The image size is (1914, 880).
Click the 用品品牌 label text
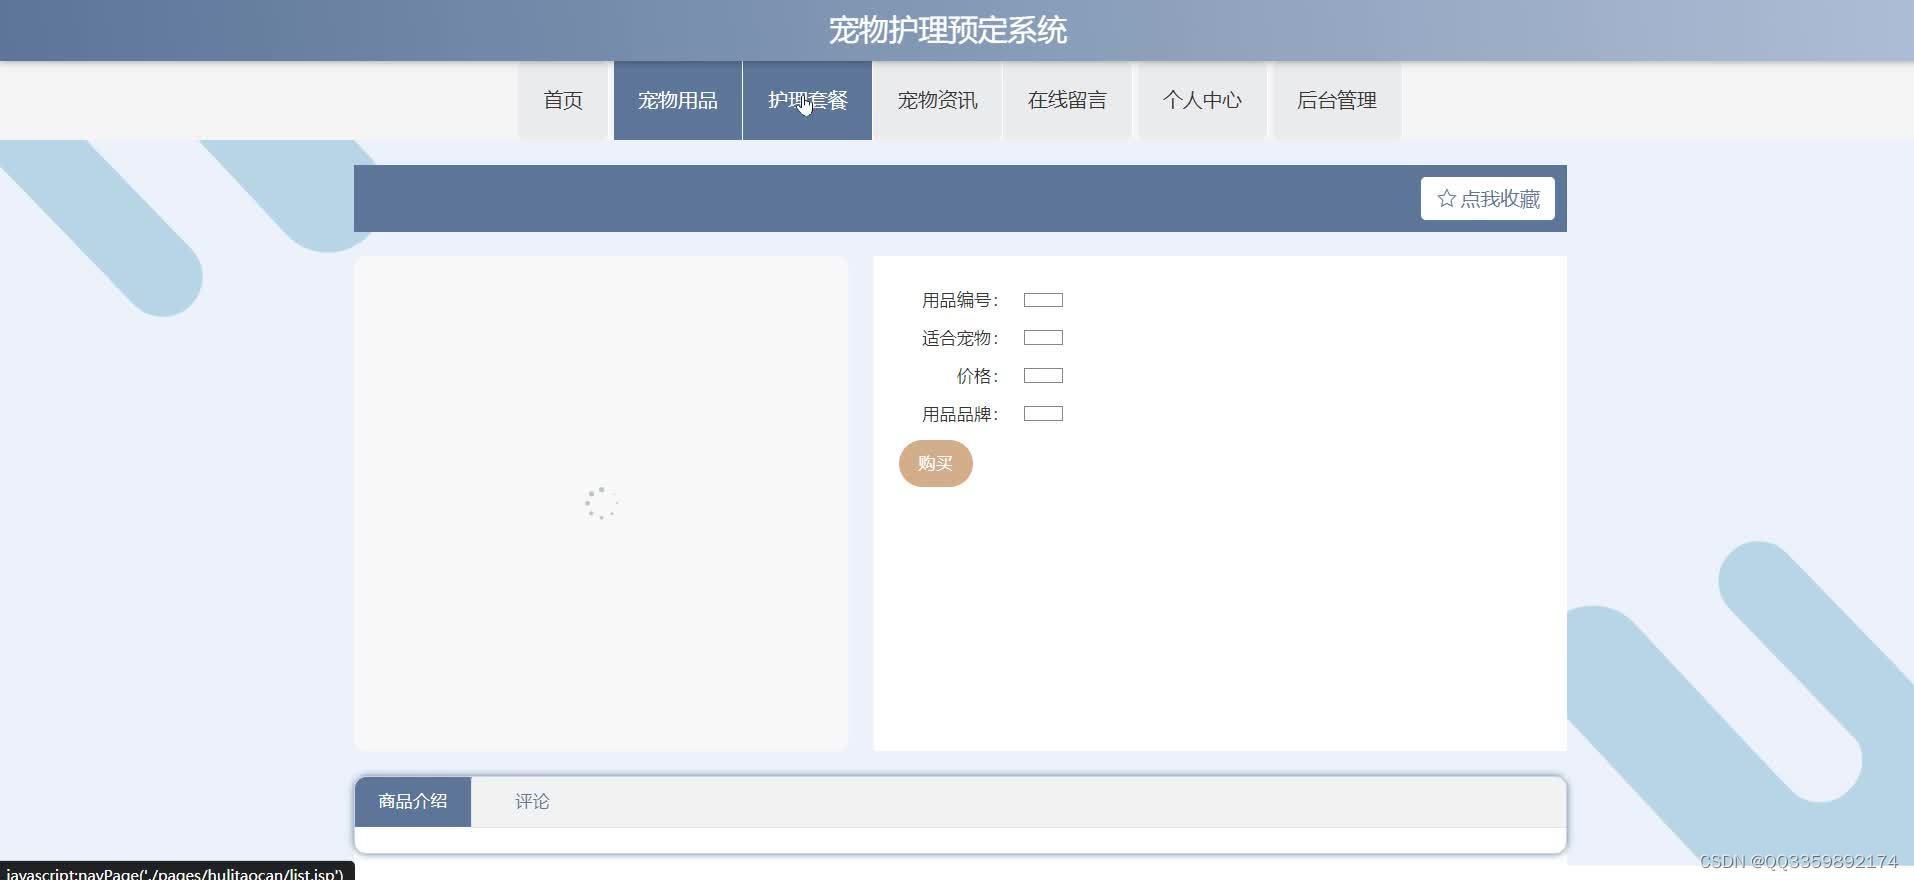point(960,414)
